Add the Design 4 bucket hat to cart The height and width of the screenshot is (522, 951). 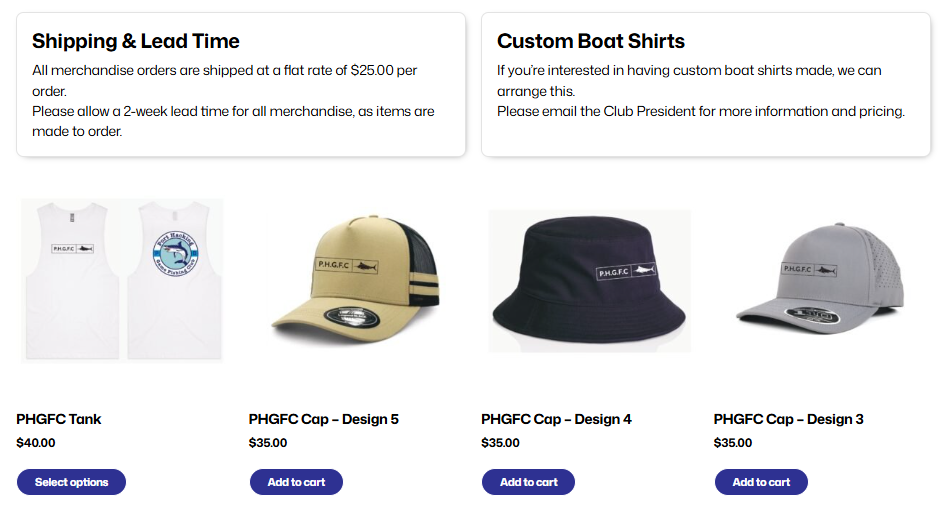click(528, 482)
